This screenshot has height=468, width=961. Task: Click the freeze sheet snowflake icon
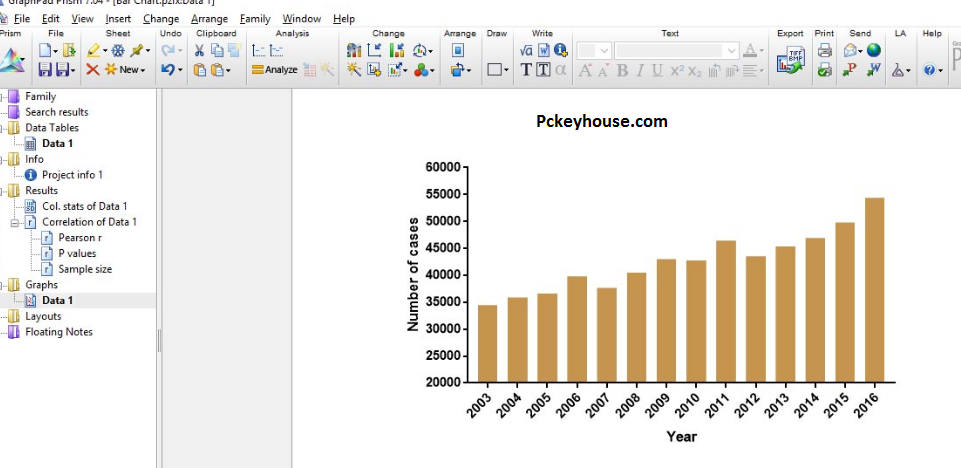pos(117,51)
